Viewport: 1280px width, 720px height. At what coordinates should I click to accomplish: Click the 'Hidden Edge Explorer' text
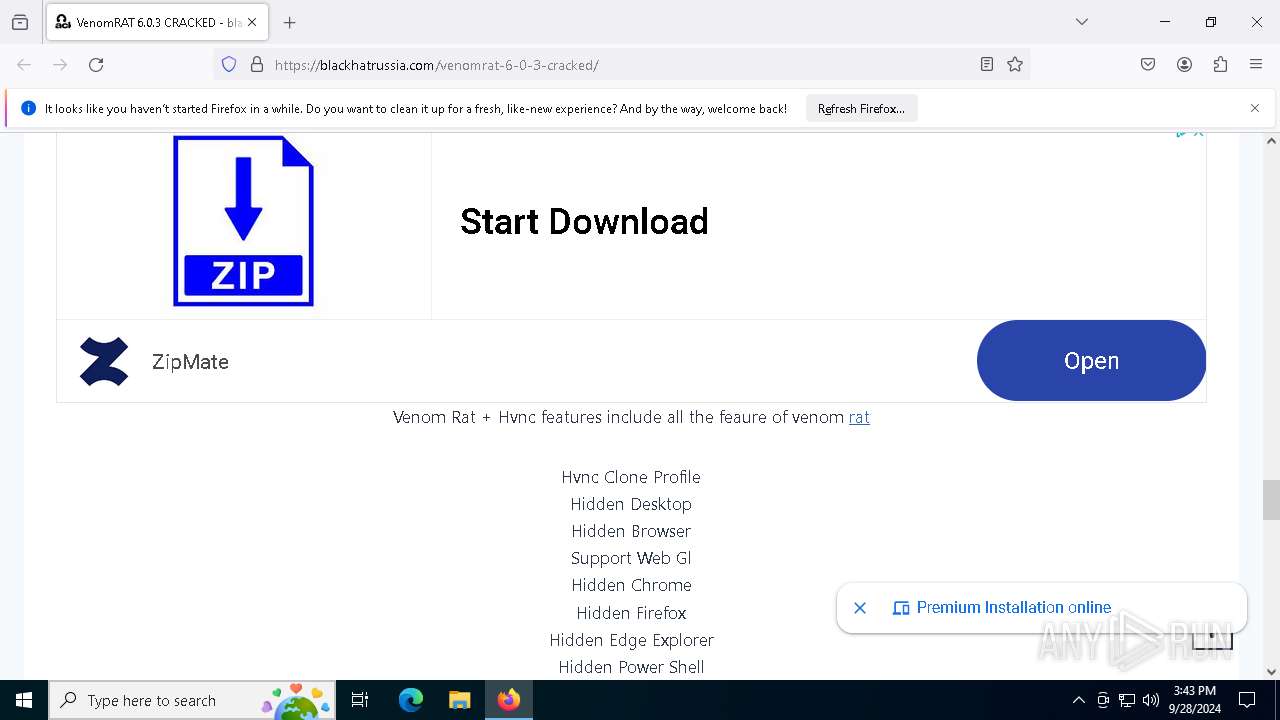coord(631,640)
